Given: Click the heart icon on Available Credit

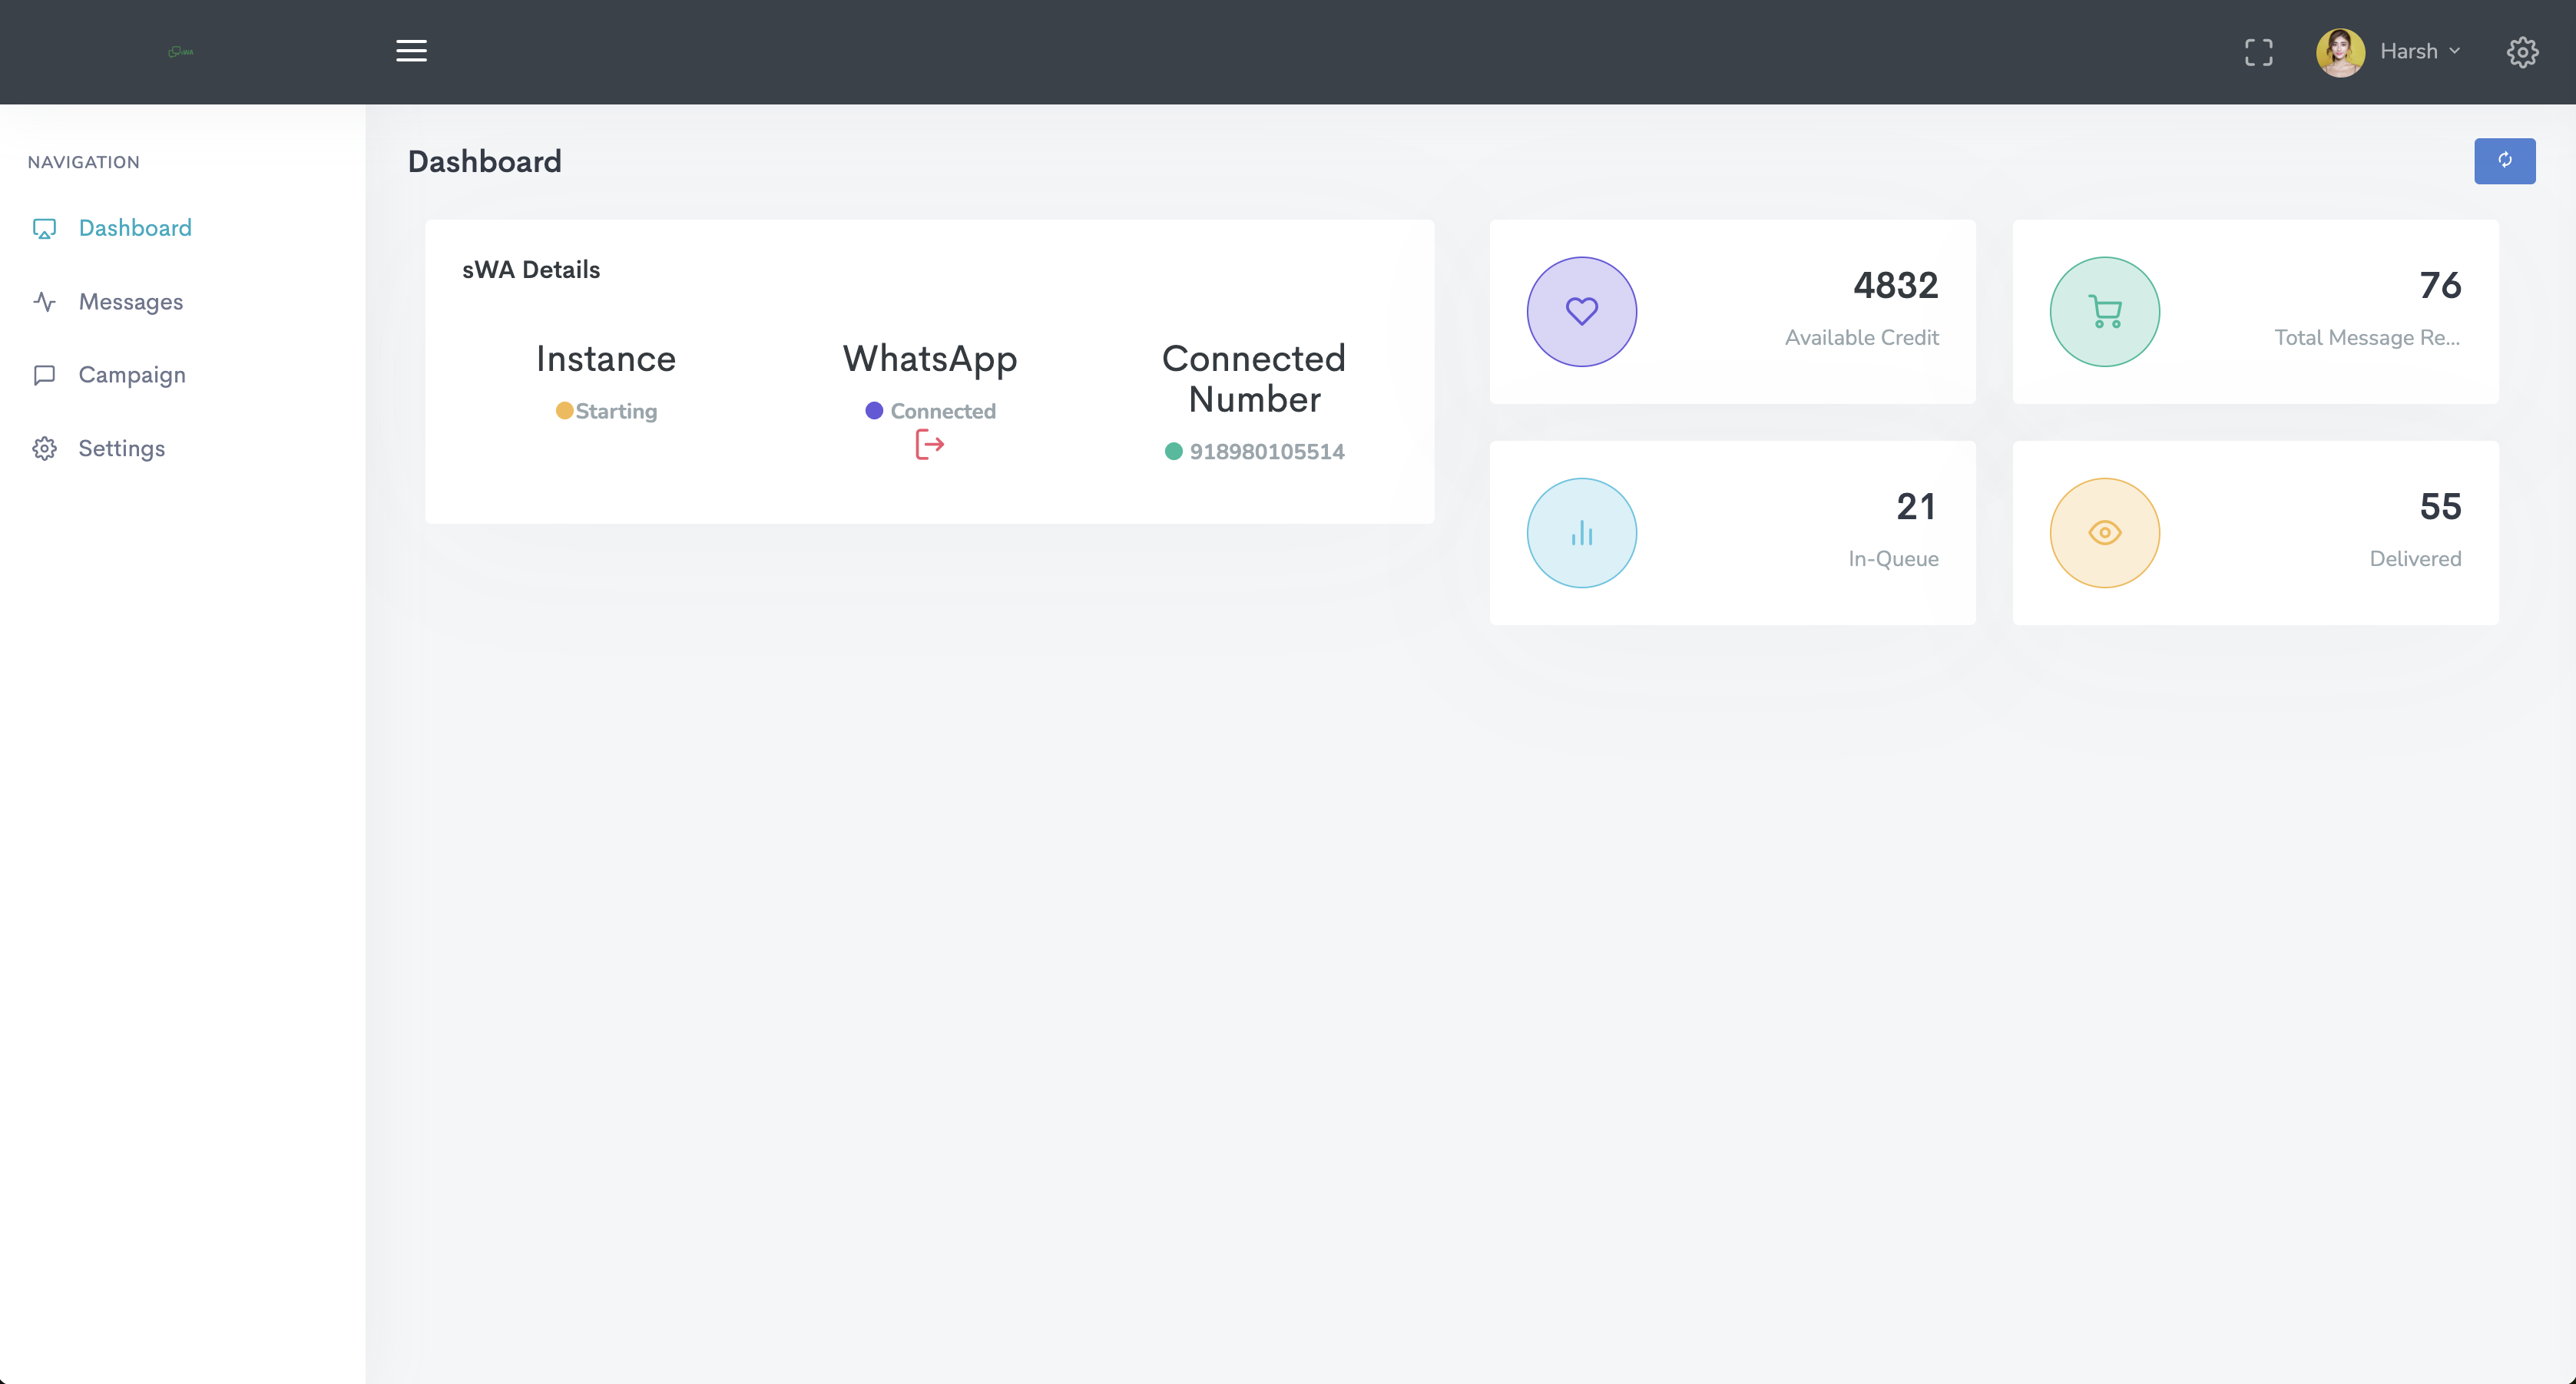Looking at the screenshot, I should 1581,312.
